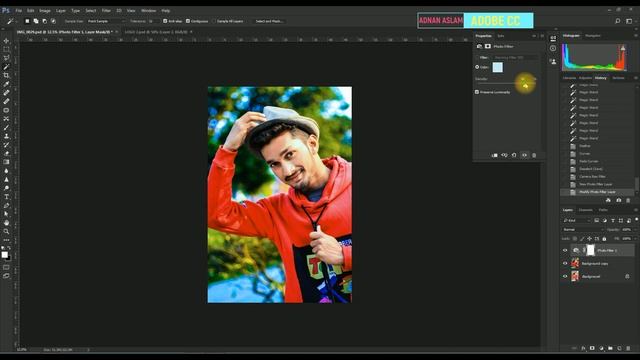640x360 pixels.
Task: Hide the Background copy layer
Action: click(565, 263)
